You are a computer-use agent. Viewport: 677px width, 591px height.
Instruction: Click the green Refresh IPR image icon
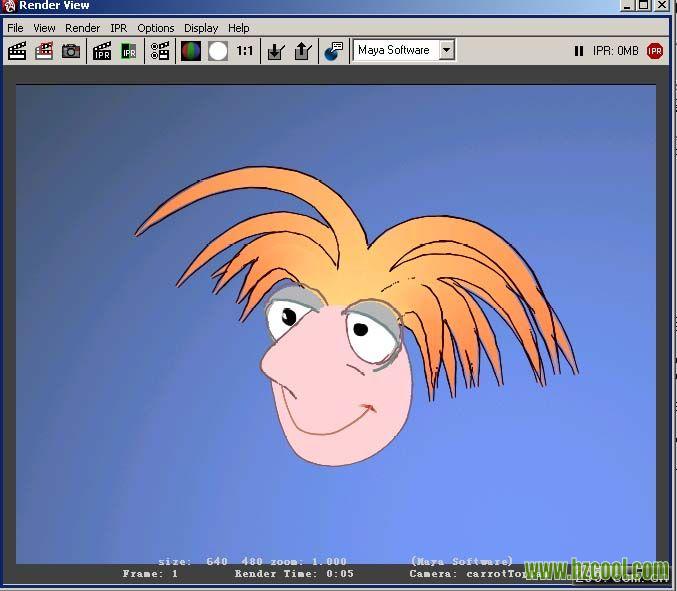129,51
